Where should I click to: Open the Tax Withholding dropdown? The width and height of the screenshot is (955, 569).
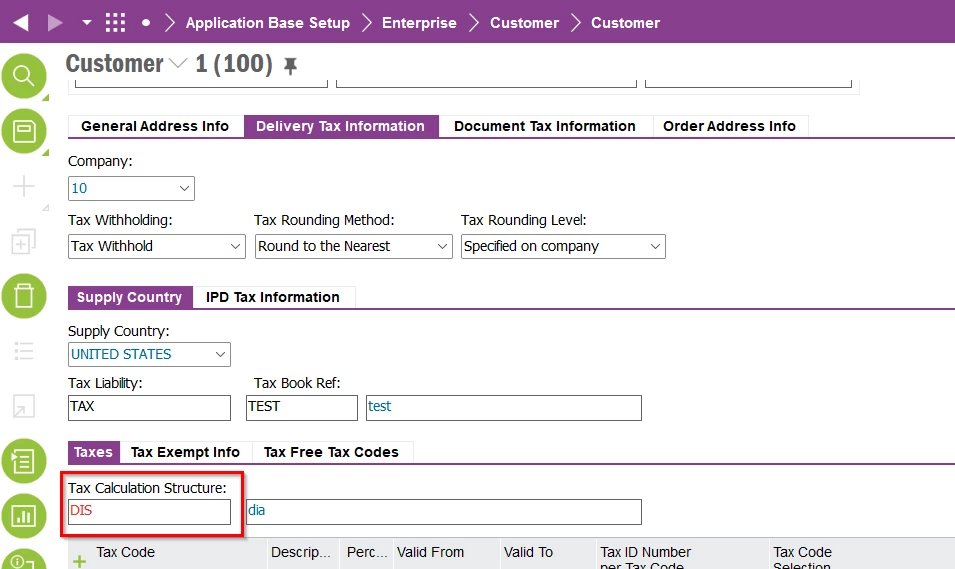coord(157,246)
